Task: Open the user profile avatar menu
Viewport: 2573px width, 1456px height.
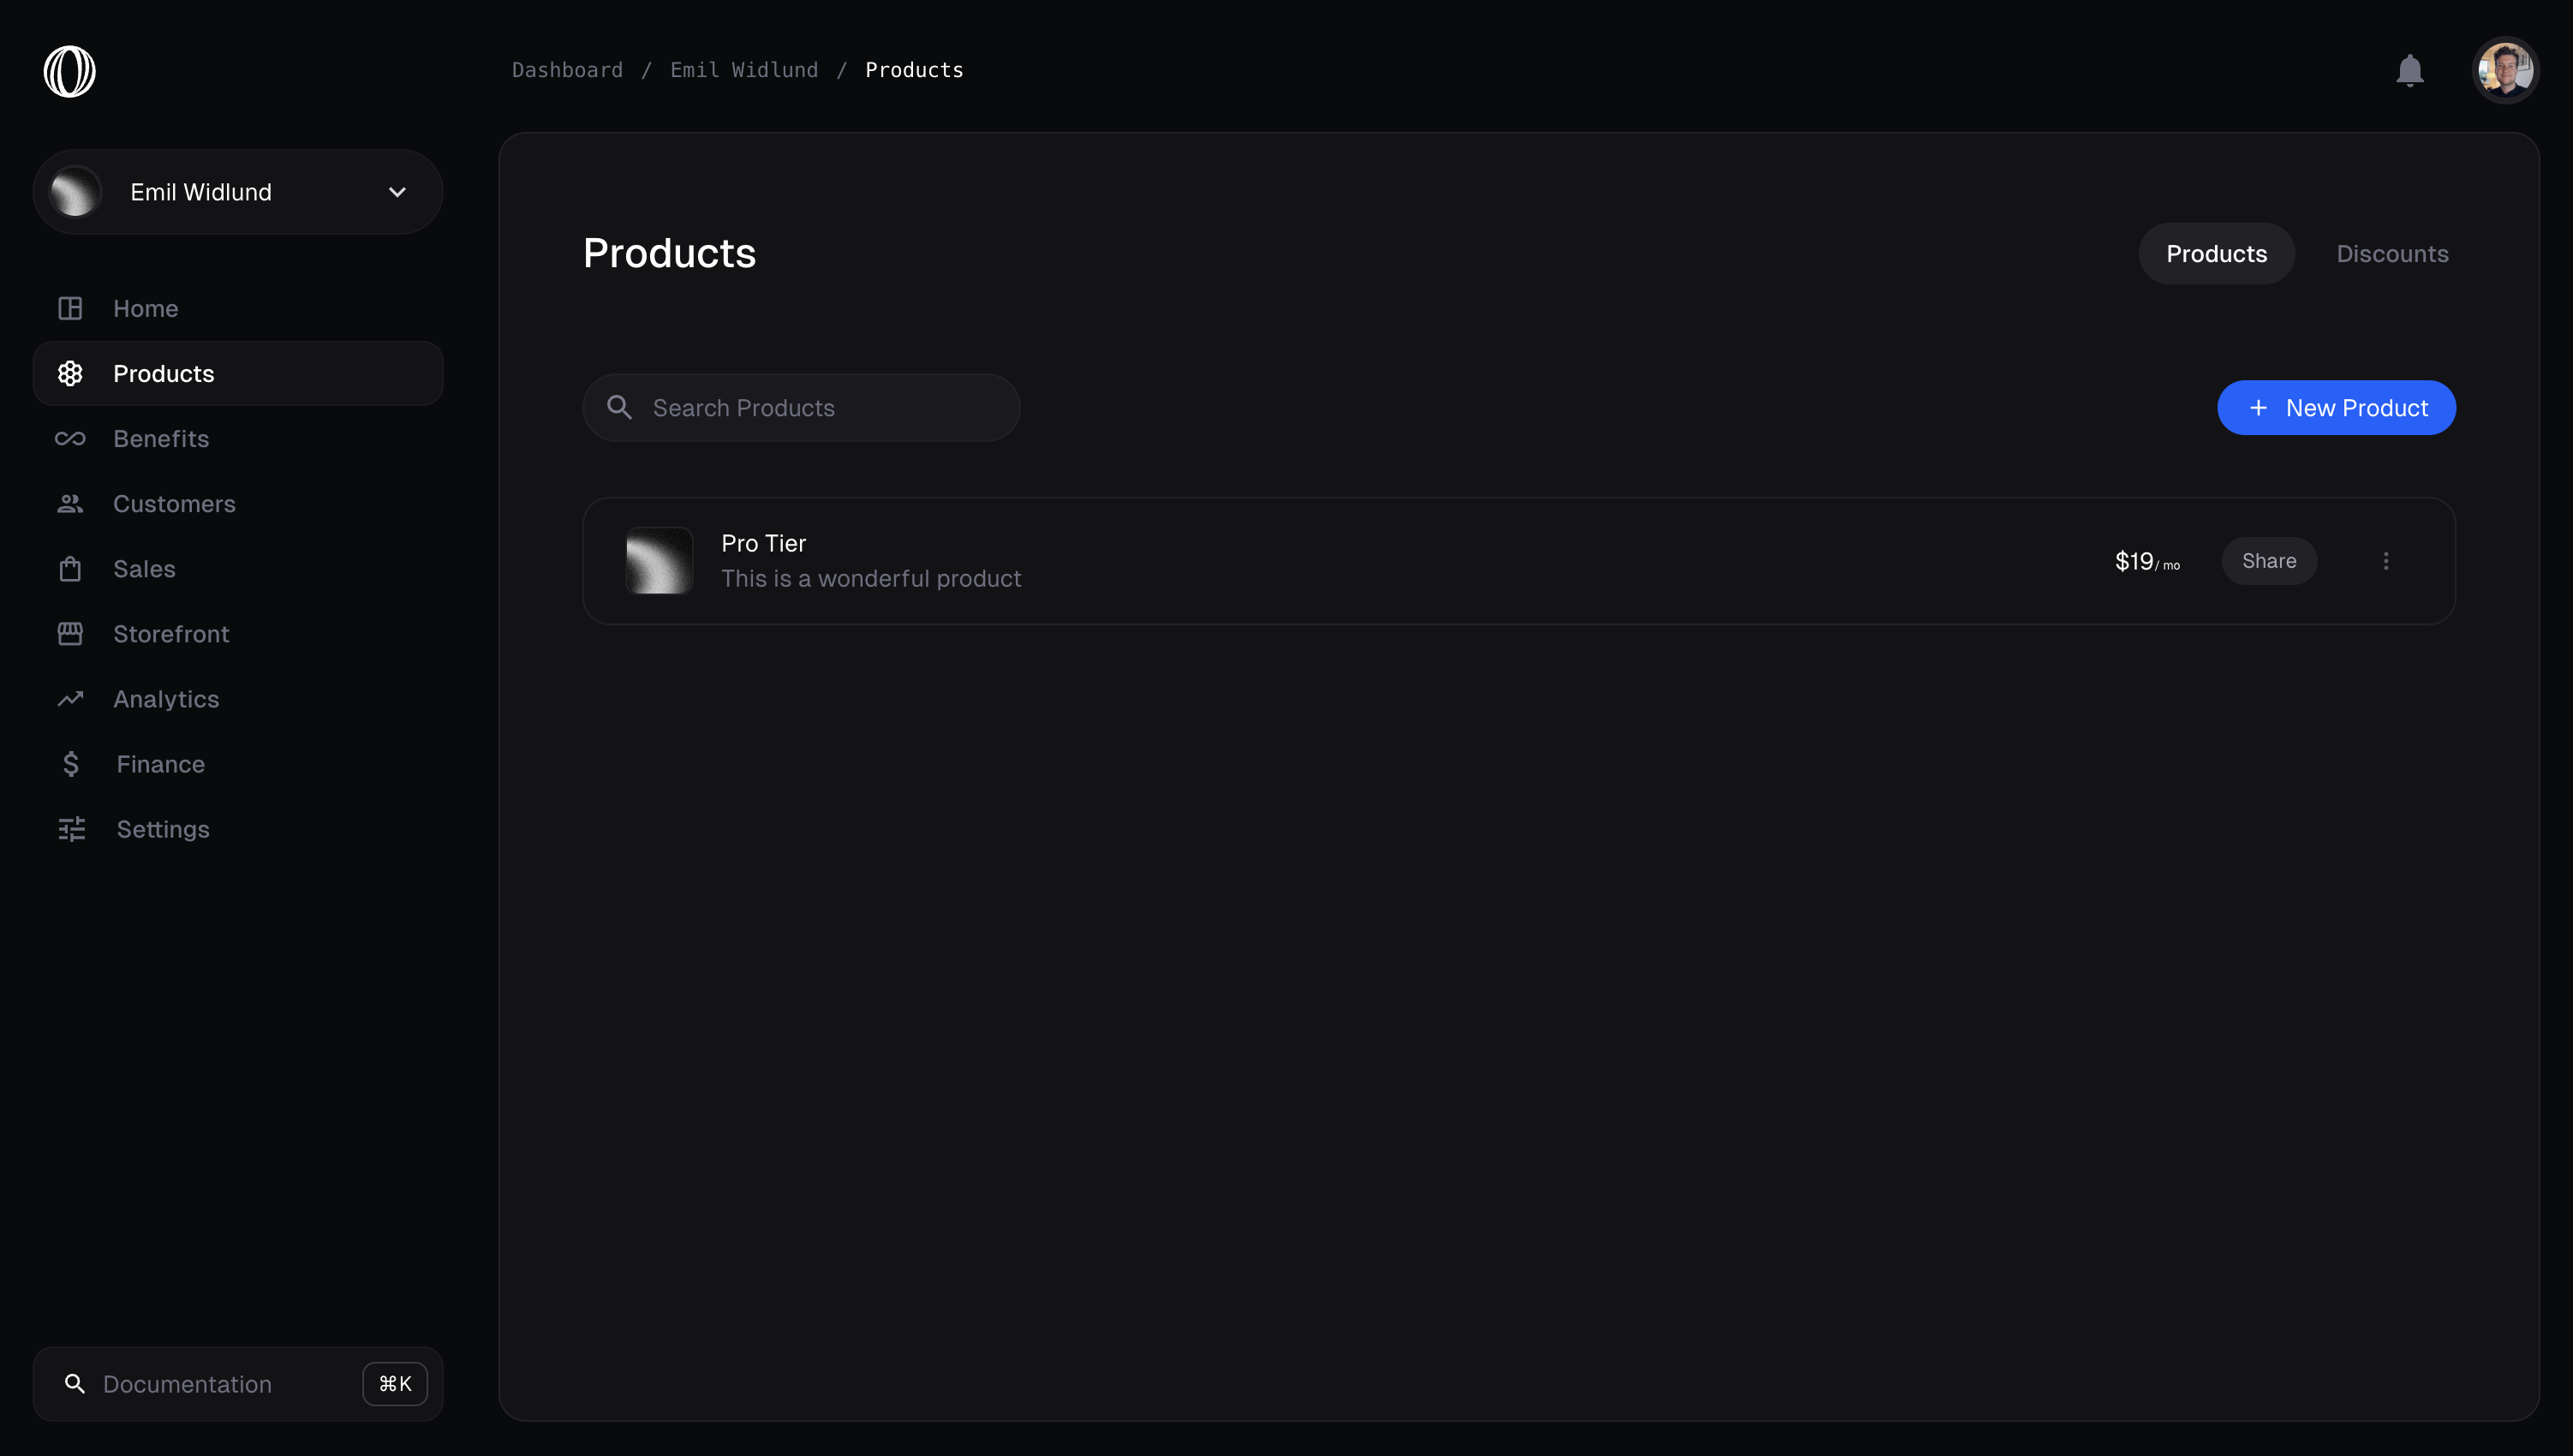Action: coord(2505,70)
